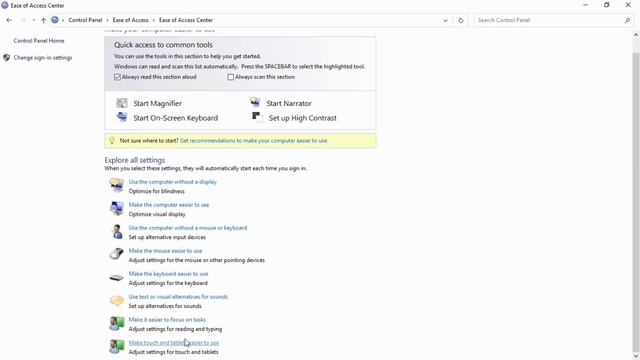
Task: Open 'Use the computer without a mouse or keyboard'
Action: [x=188, y=228]
